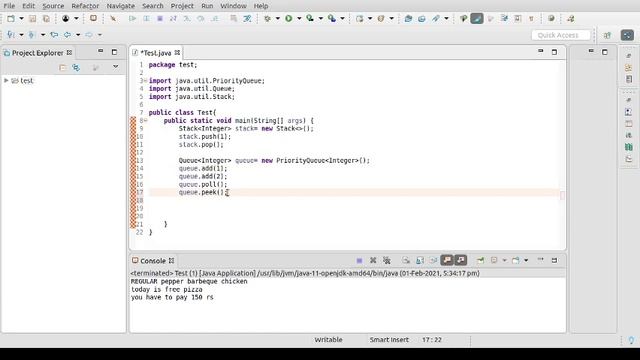The width and height of the screenshot is (640, 360).
Task: Click the Suspend debug icon
Action: [146, 18]
